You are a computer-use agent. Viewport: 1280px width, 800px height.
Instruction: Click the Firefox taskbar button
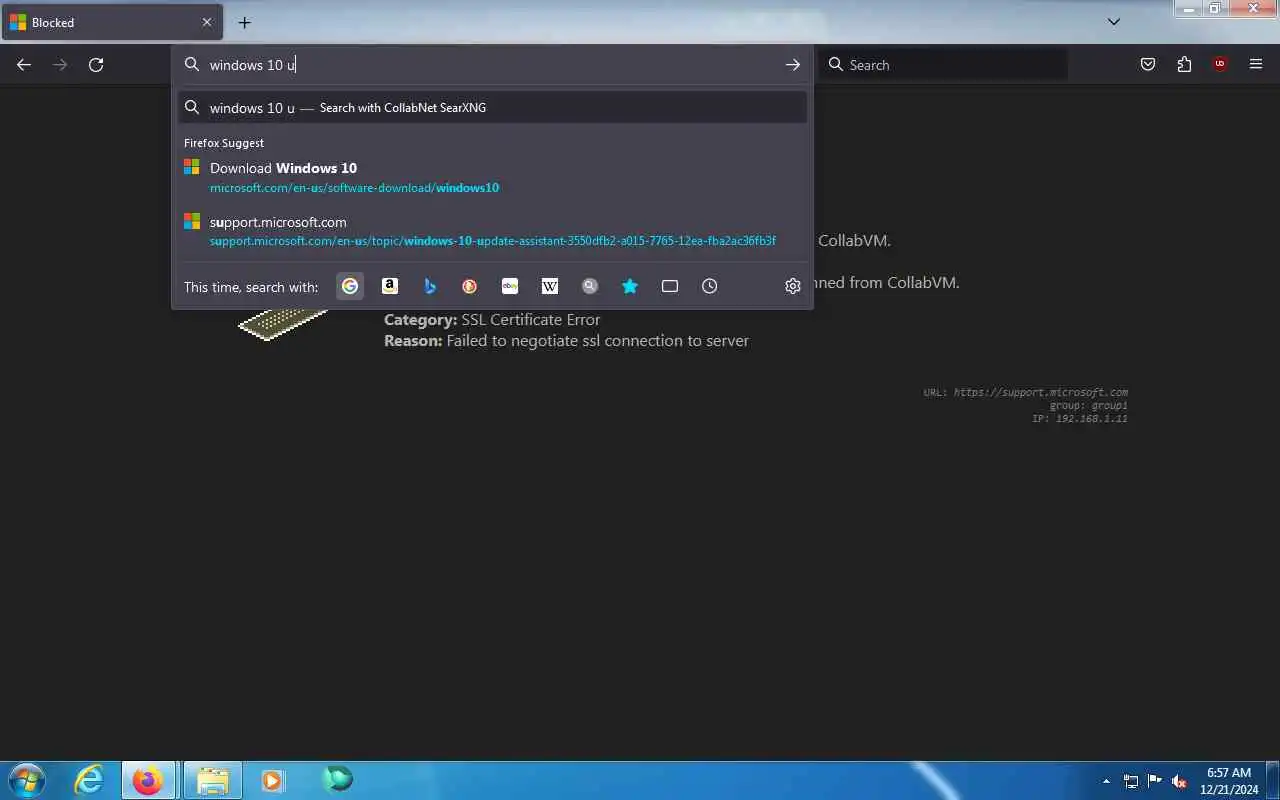tap(148, 780)
